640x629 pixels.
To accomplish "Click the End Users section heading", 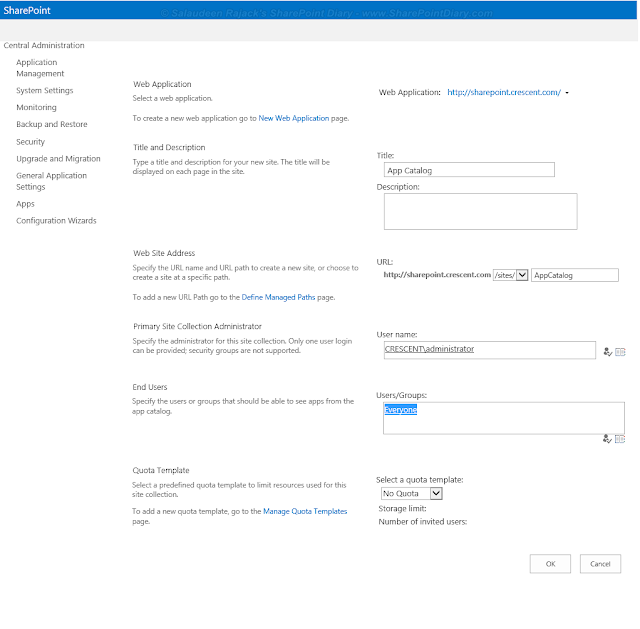I will (150, 387).
